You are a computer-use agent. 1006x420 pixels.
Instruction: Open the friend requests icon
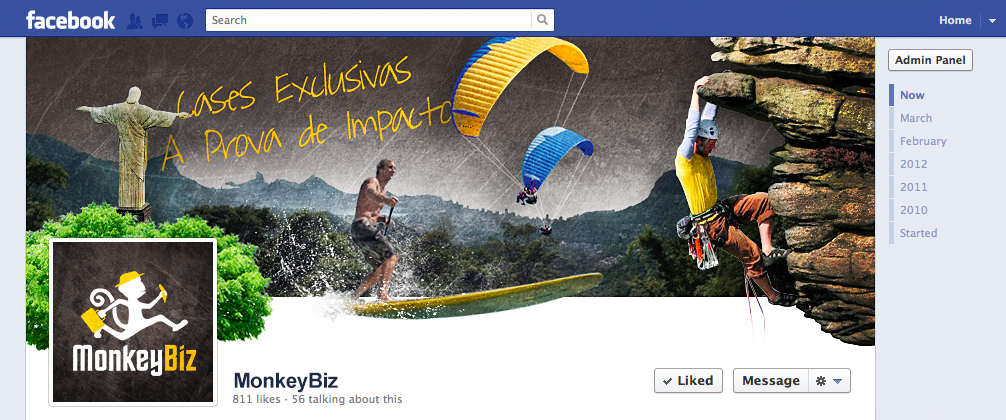[x=135, y=21]
